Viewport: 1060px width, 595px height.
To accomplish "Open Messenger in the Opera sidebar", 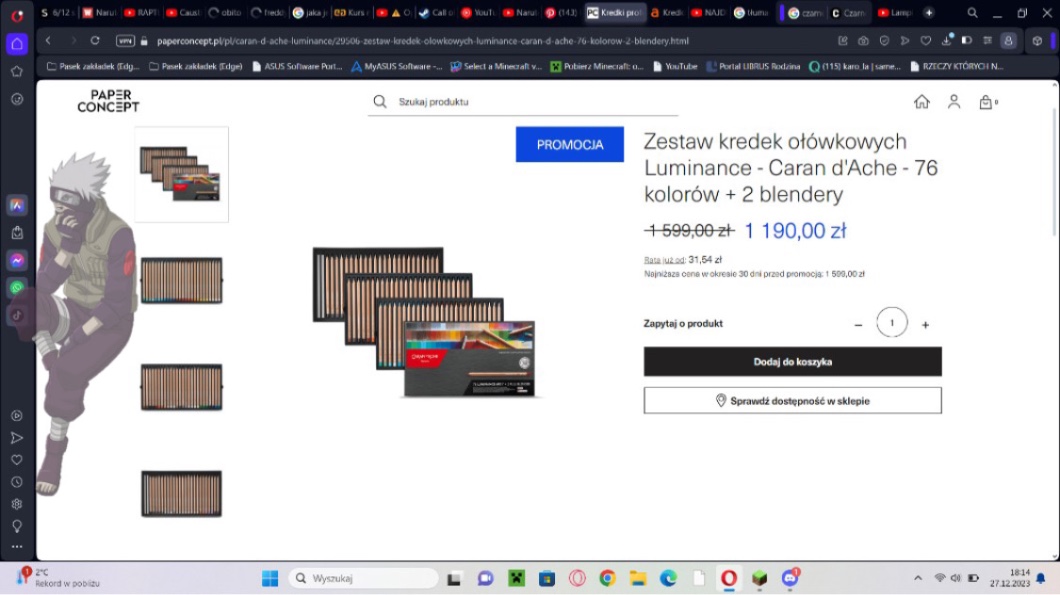I will point(17,260).
